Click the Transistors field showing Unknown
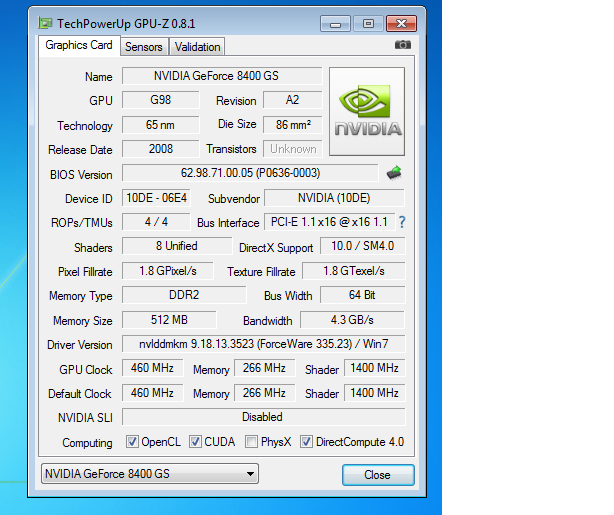Image resolution: width=614 pixels, height=515 pixels. [293, 149]
